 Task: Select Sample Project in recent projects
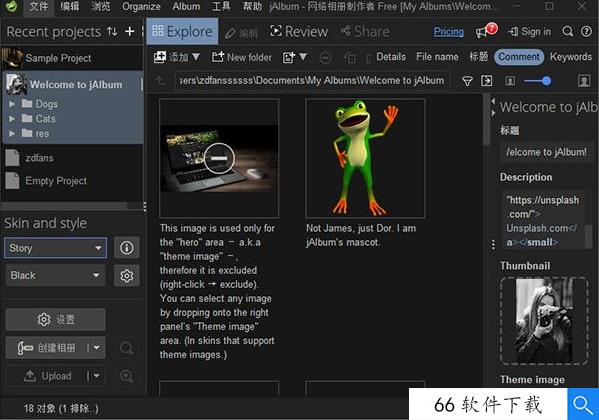(x=72, y=58)
